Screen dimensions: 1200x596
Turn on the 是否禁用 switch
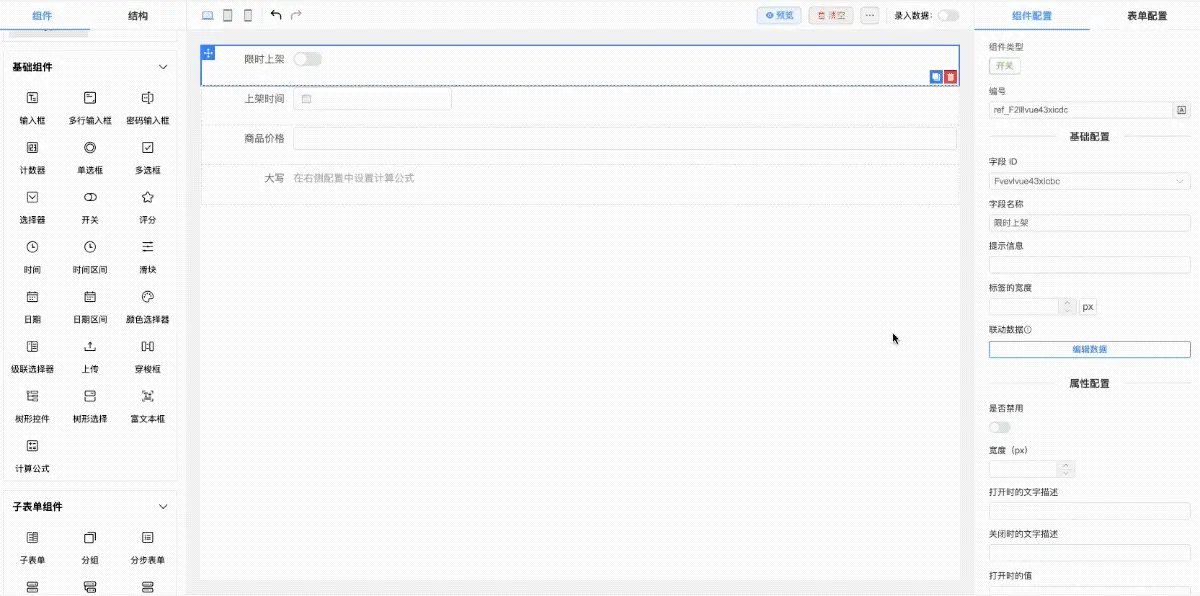coord(999,427)
